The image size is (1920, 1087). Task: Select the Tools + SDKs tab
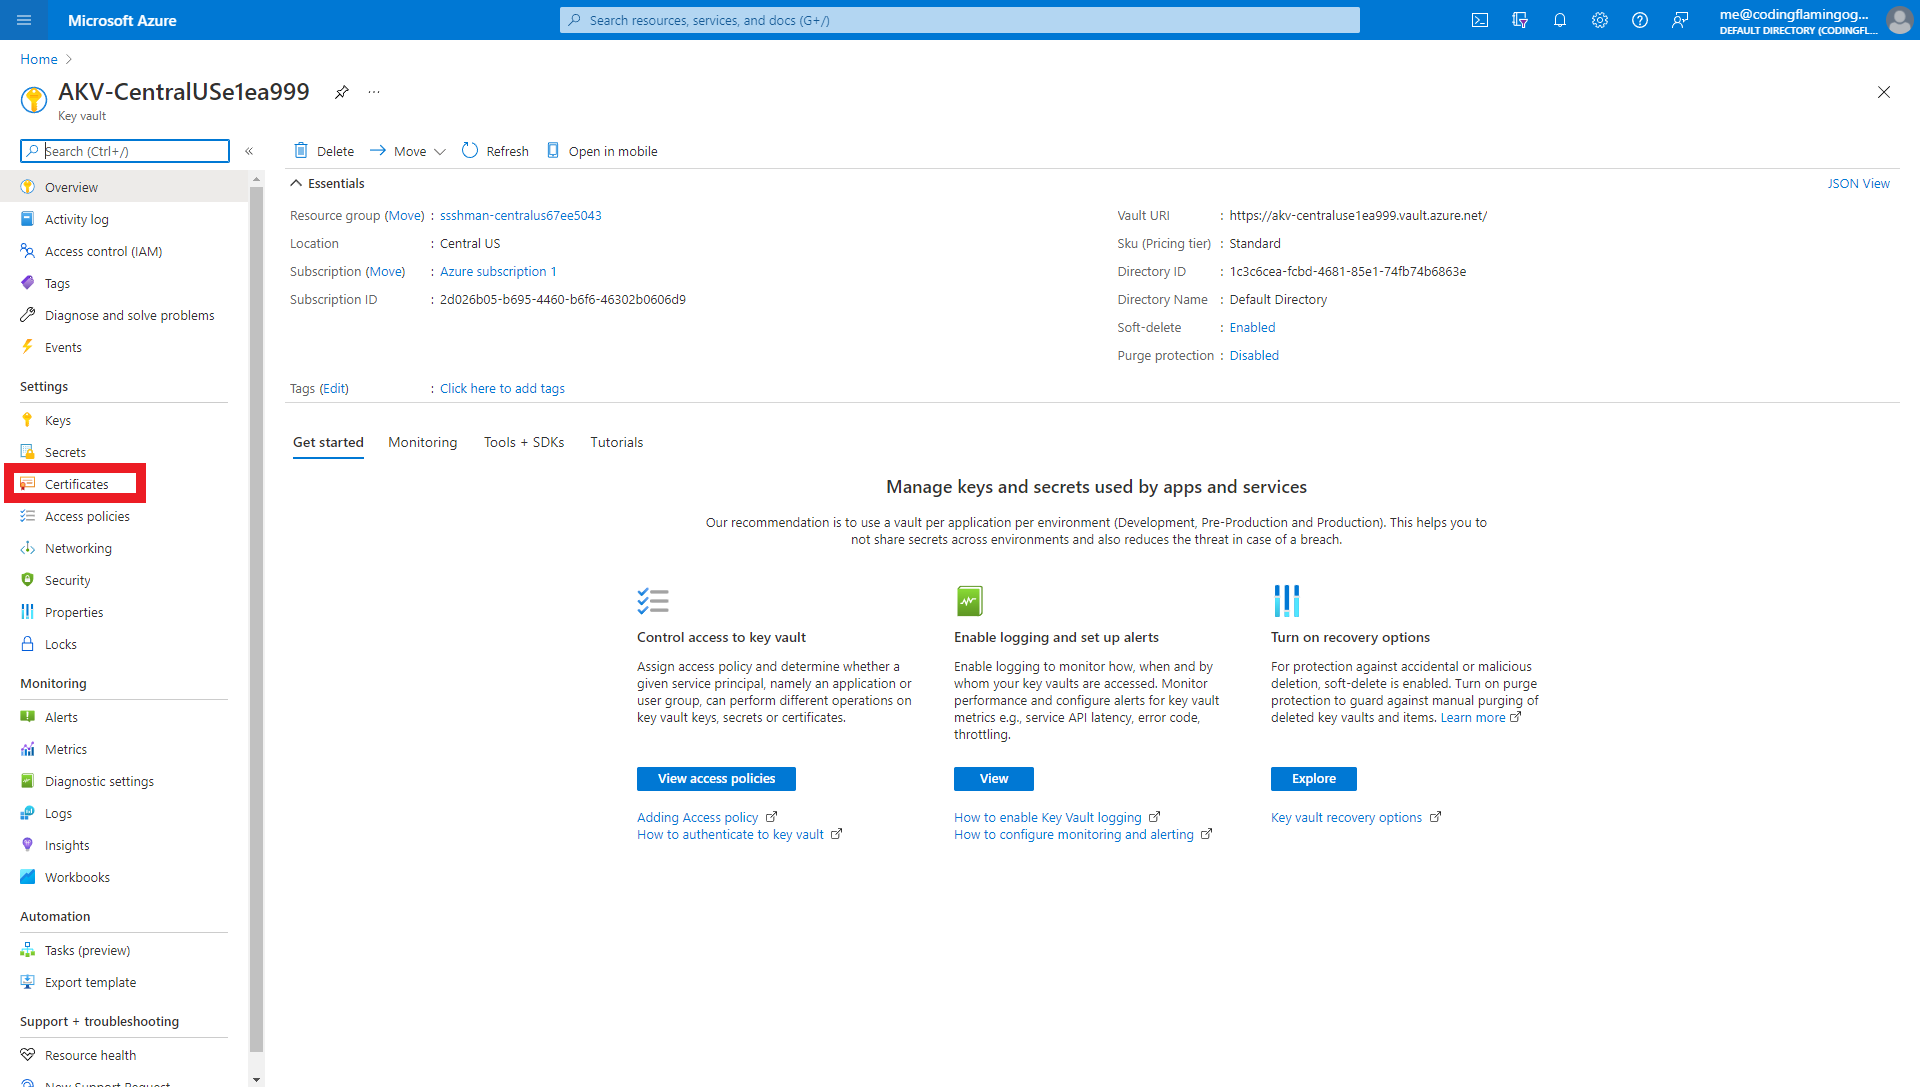(x=524, y=442)
